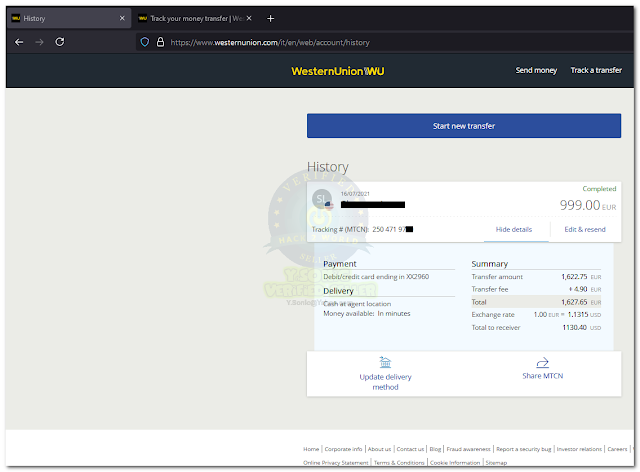Viewport: 640px width, 472px height.
Task: Click the Share MTCN arrow icon
Action: tap(542, 362)
